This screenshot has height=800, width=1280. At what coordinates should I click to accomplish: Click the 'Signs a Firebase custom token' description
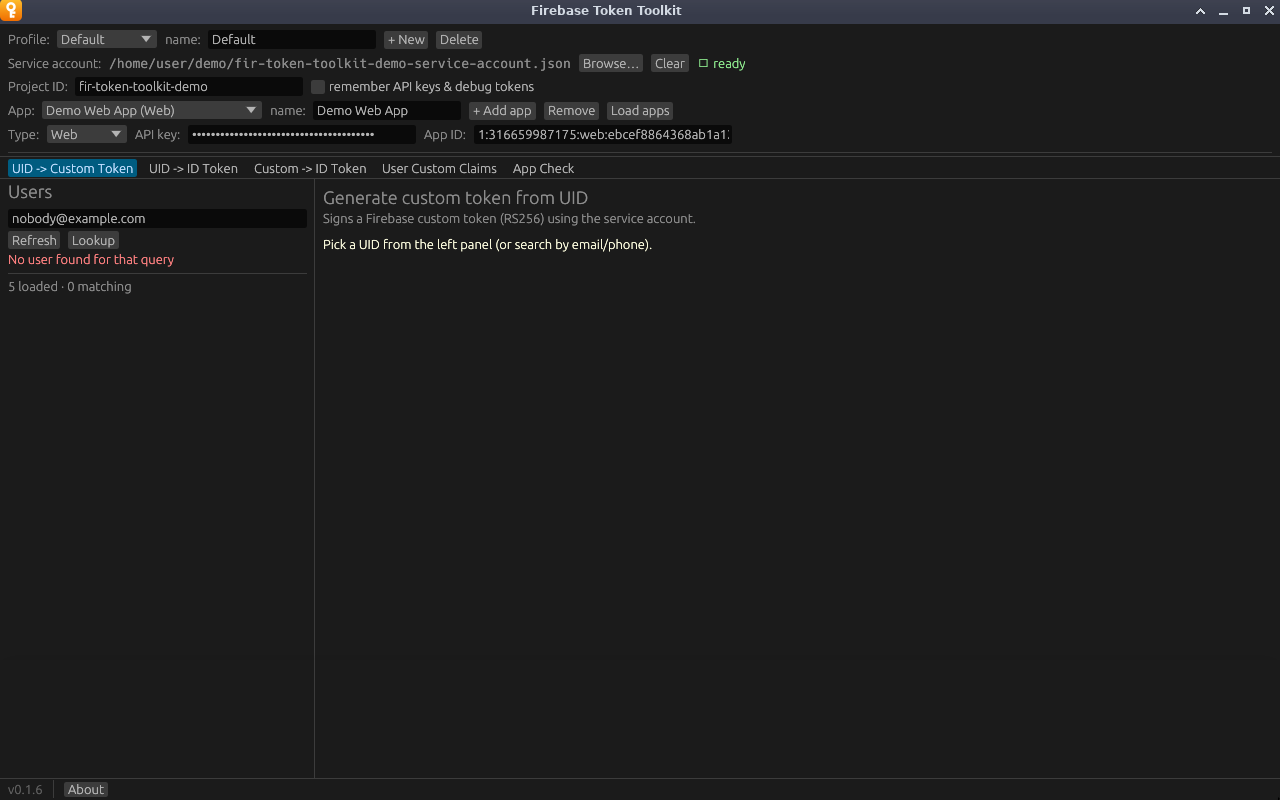(x=509, y=218)
